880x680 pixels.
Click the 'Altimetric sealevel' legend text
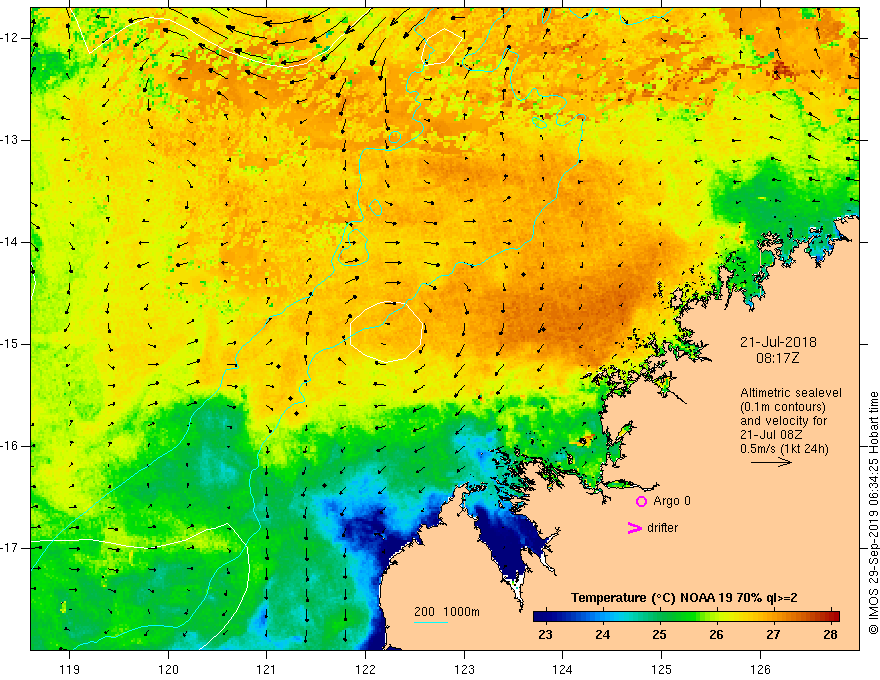tap(791, 393)
